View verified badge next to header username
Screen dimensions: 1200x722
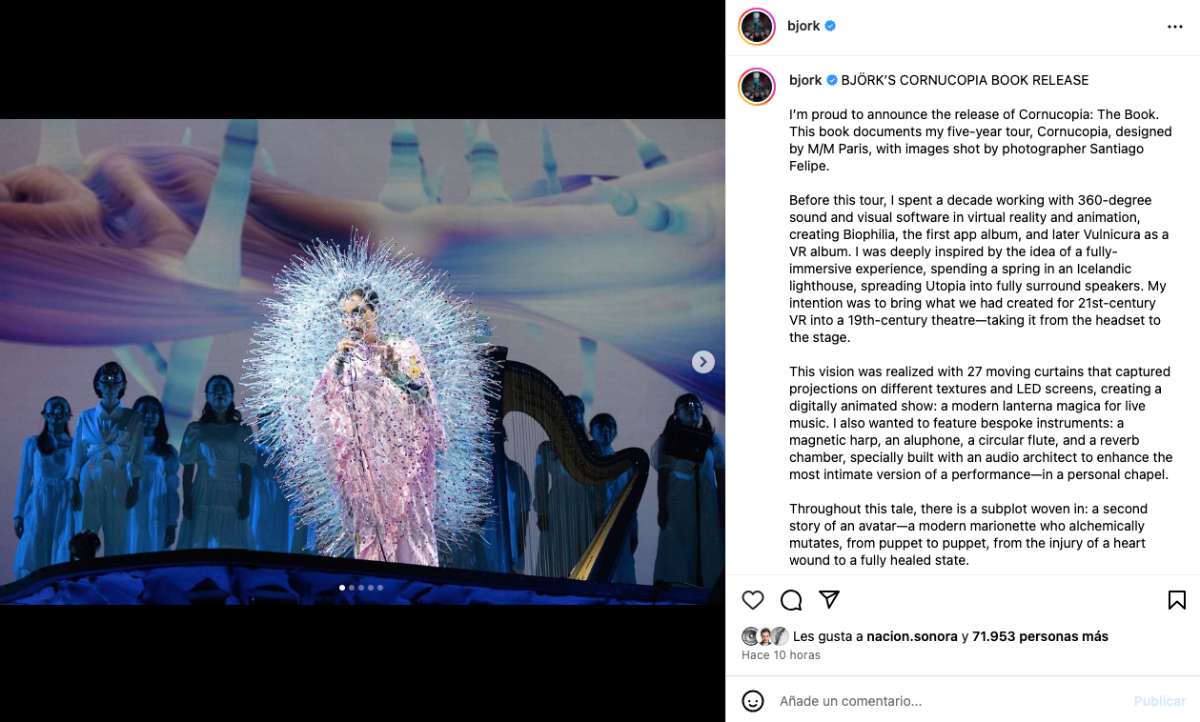830,26
